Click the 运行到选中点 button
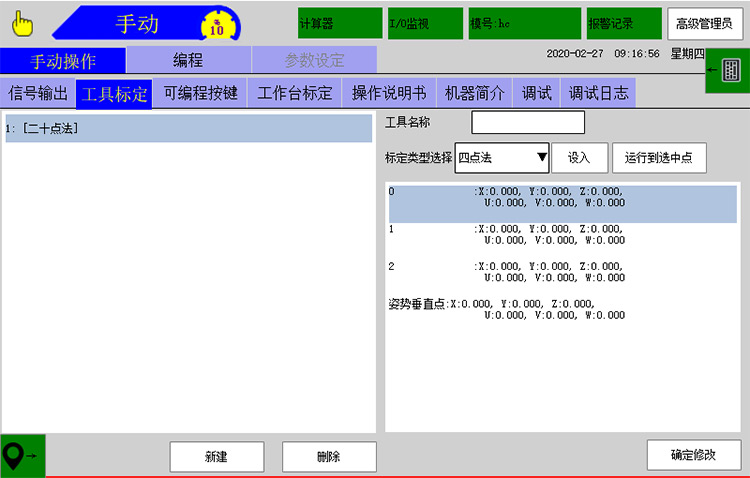 pyautogui.click(x=659, y=157)
